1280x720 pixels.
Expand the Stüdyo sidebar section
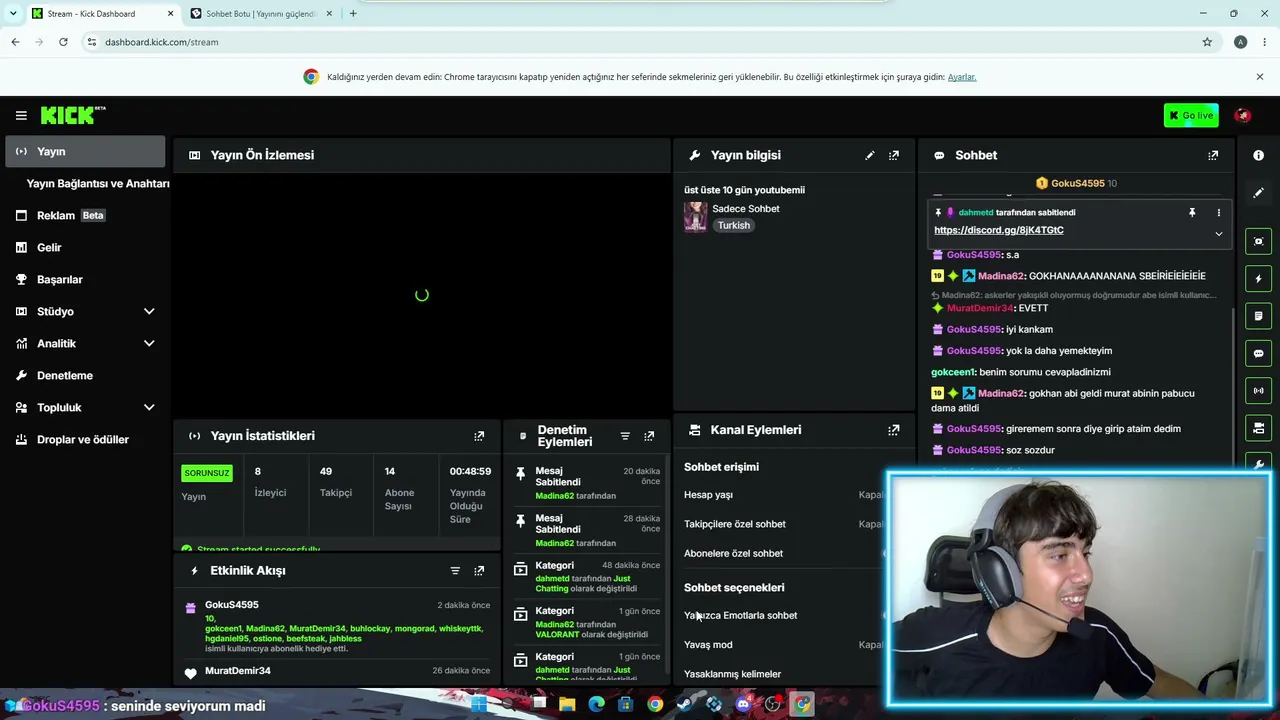coord(149,312)
